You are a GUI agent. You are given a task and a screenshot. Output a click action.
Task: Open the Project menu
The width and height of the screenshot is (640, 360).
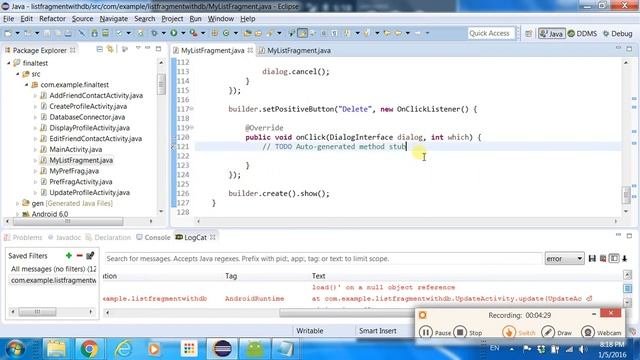172,19
